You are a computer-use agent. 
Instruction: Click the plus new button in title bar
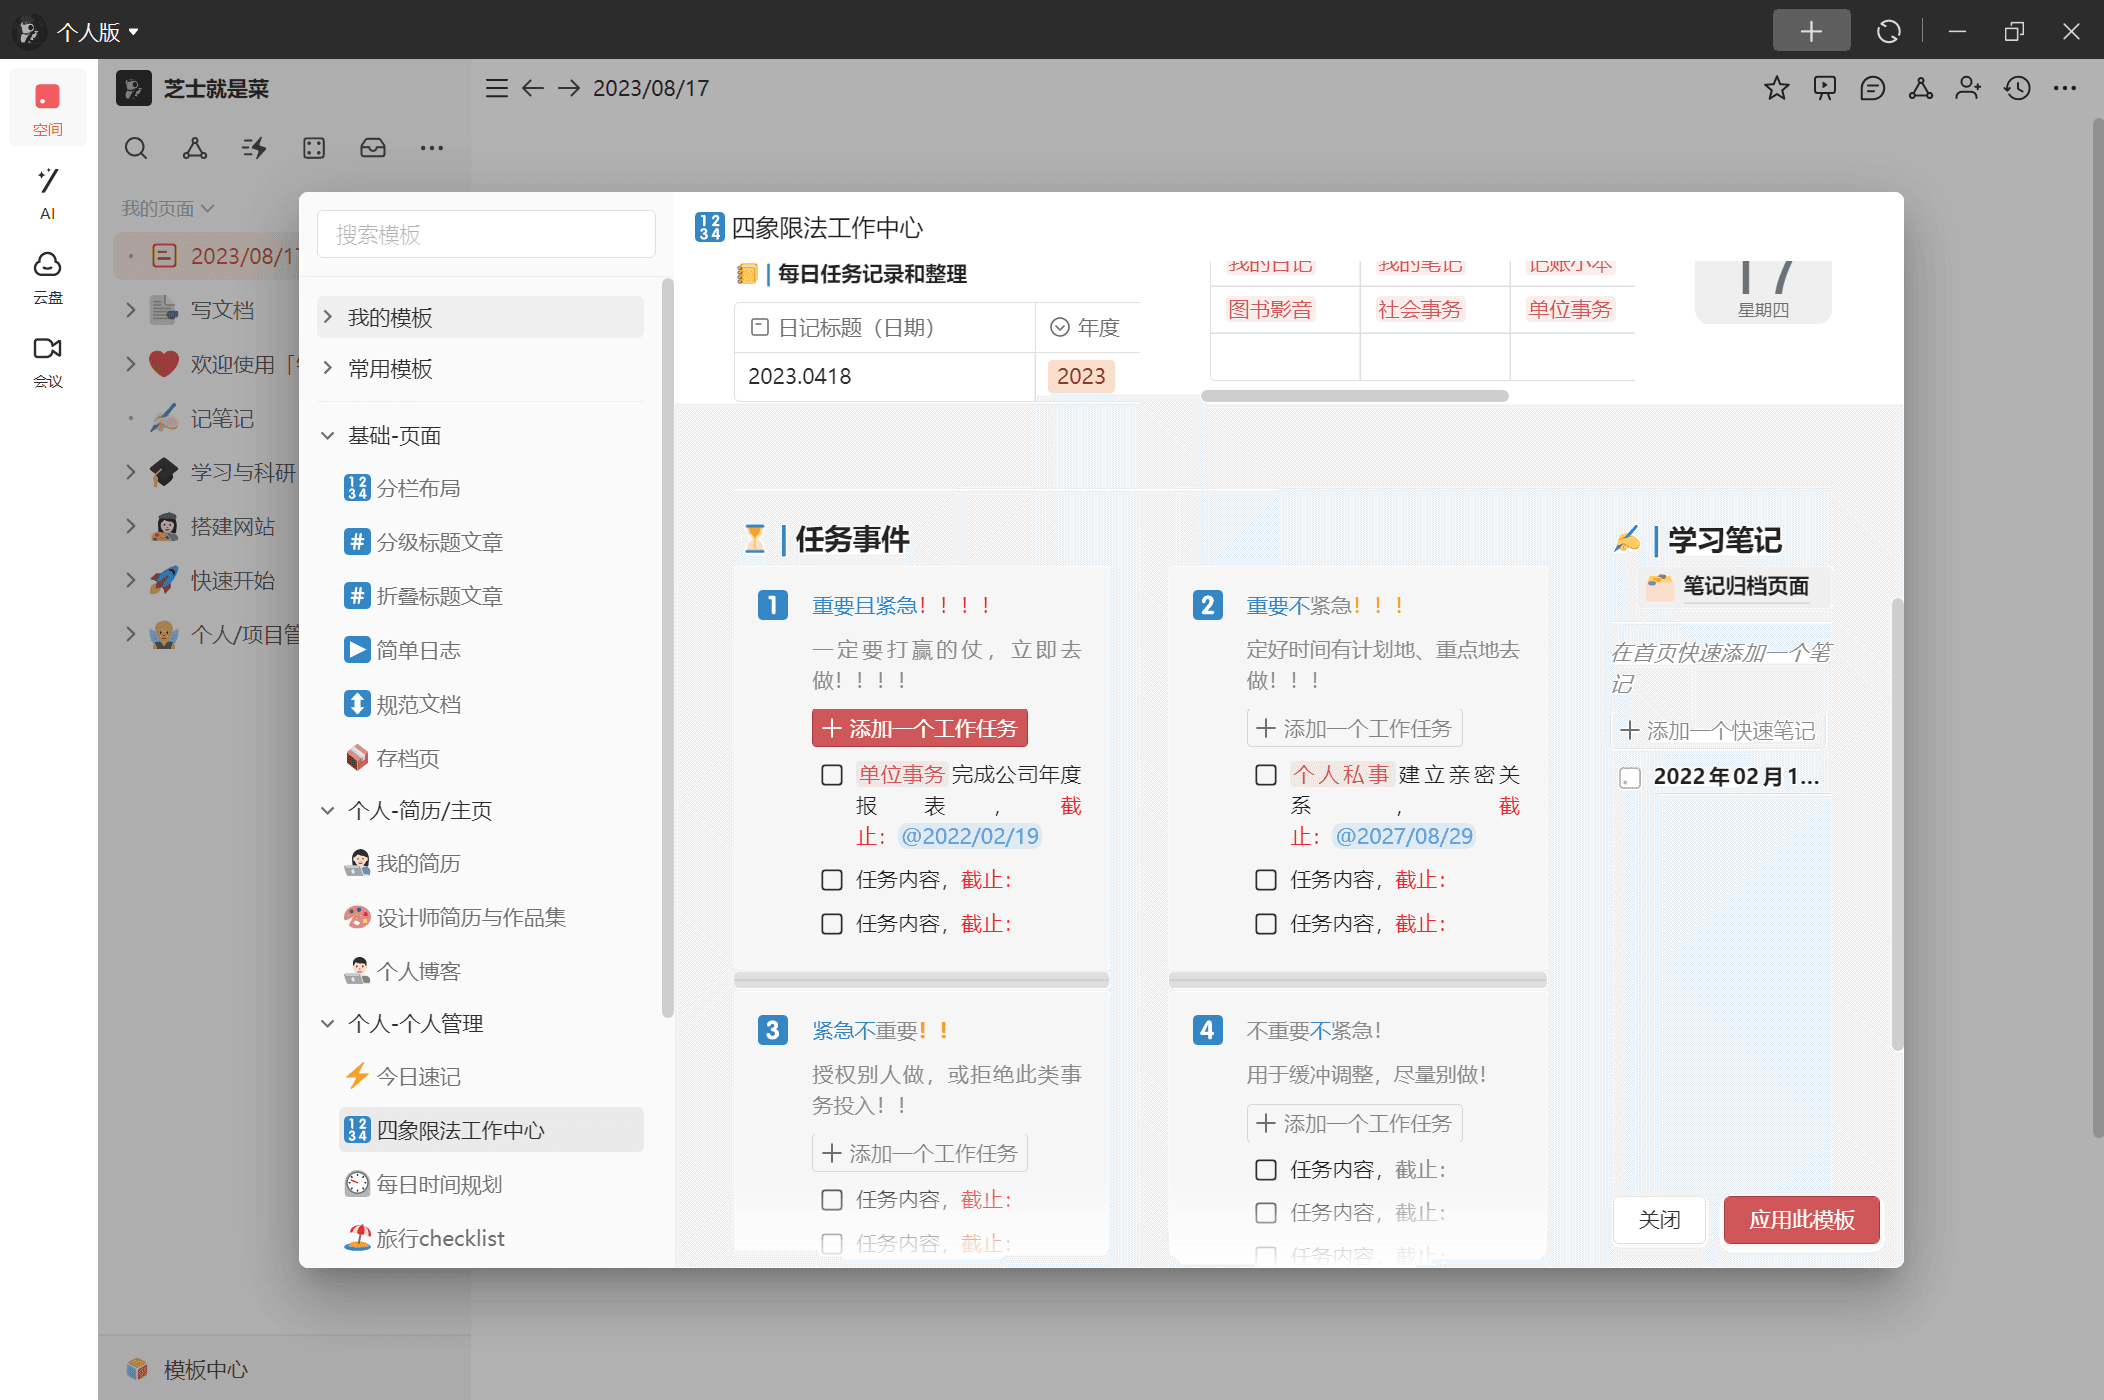point(1811,31)
